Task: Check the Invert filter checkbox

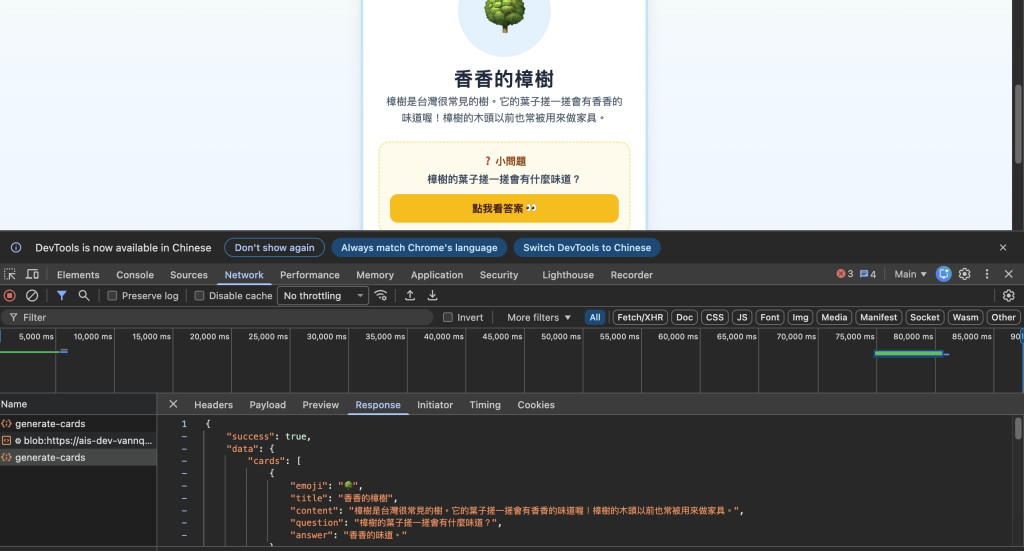Action: point(447,317)
